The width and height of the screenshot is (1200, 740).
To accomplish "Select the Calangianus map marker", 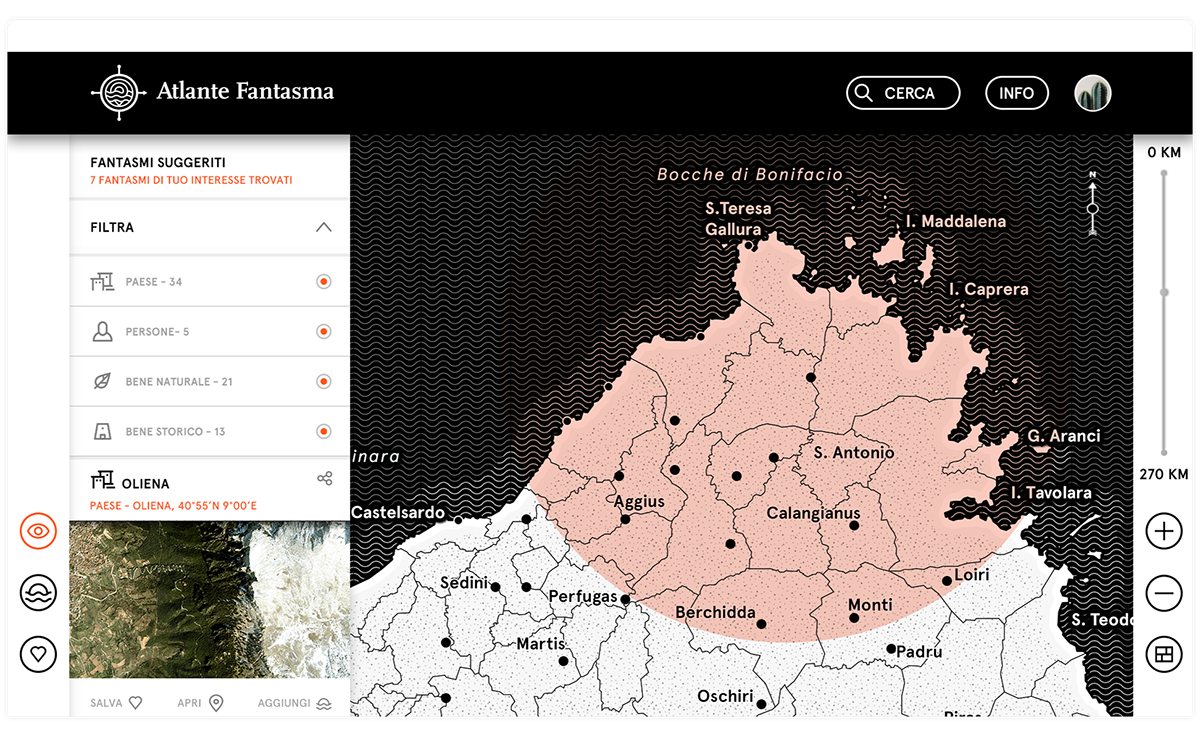I will (x=853, y=525).
